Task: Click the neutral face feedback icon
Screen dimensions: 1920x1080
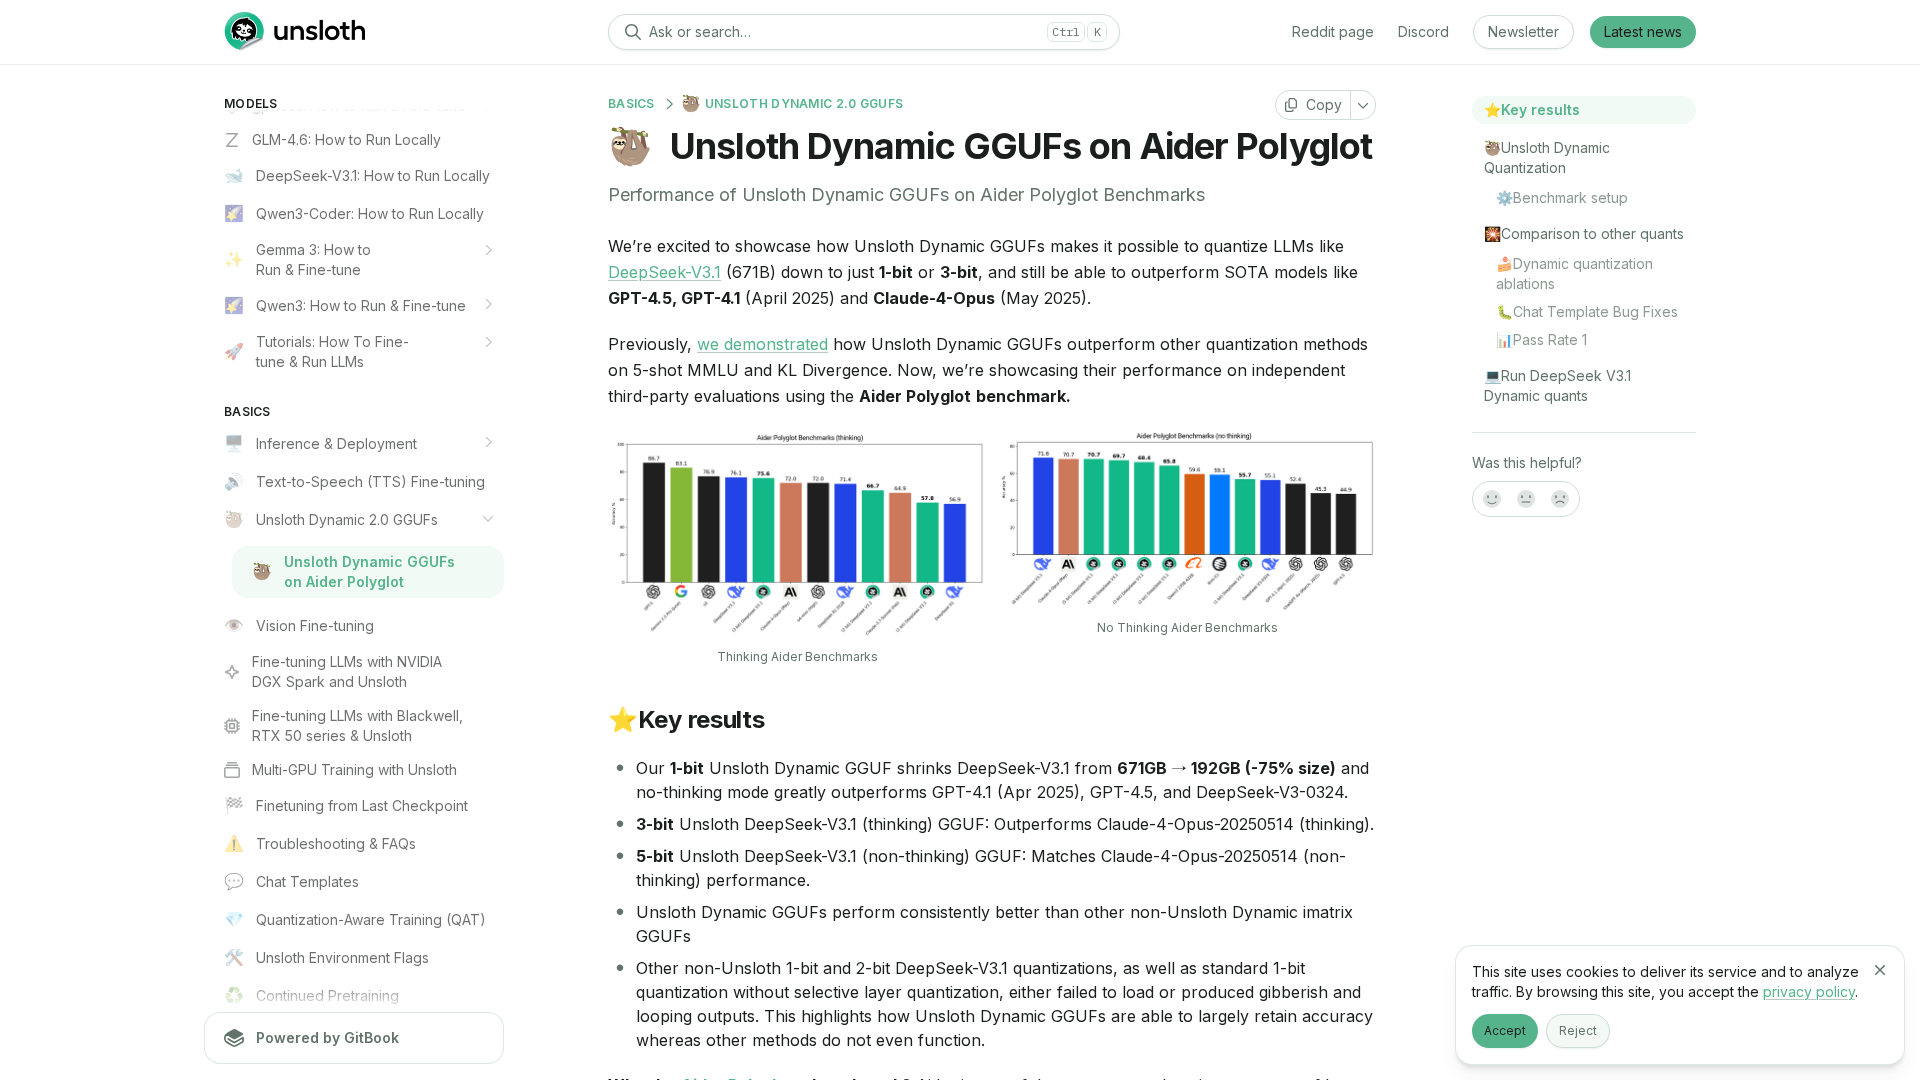Action: (x=1526, y=499)
